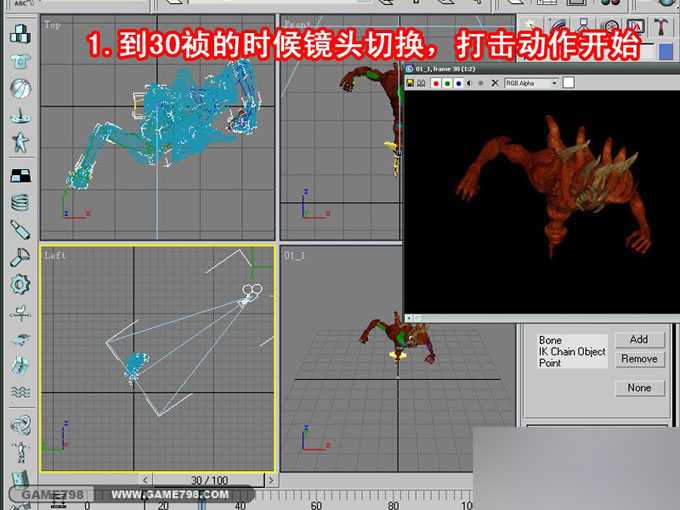Open the checkered material icon
Viewport: 680px width, 510px height.
[20, 175]
